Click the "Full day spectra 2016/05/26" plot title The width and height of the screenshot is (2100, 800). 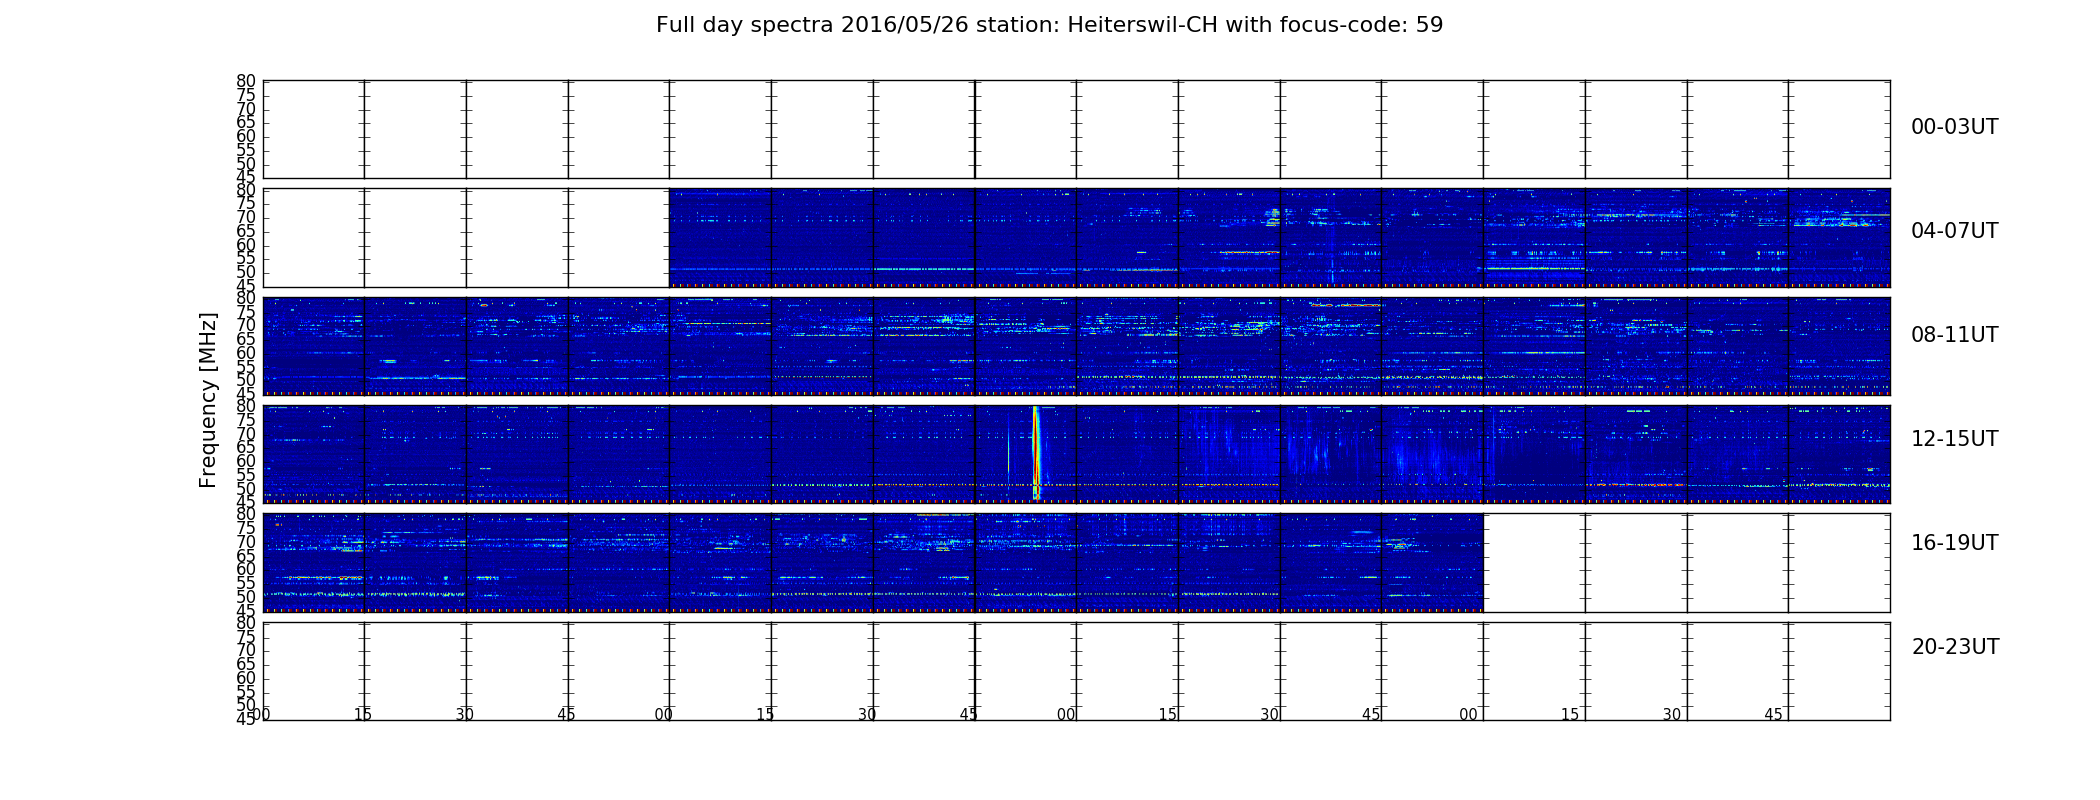point(1049,25)
